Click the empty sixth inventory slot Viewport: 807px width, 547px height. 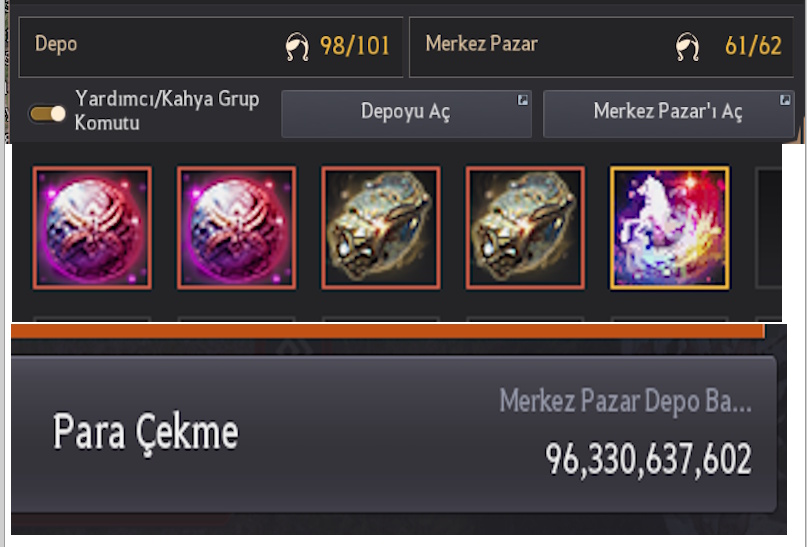coord(768,227)
